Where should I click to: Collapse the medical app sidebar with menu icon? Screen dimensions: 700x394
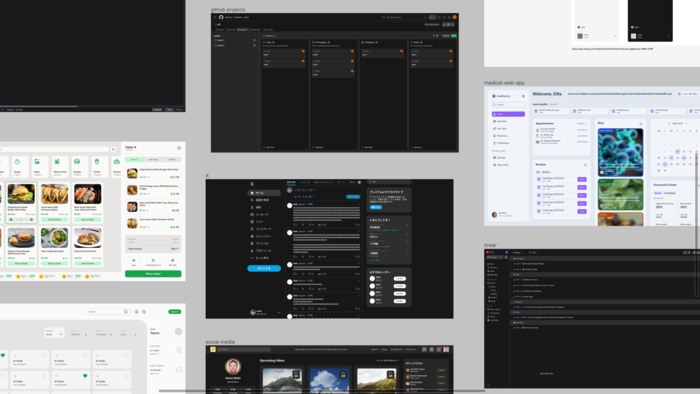[x=523, y=96]
